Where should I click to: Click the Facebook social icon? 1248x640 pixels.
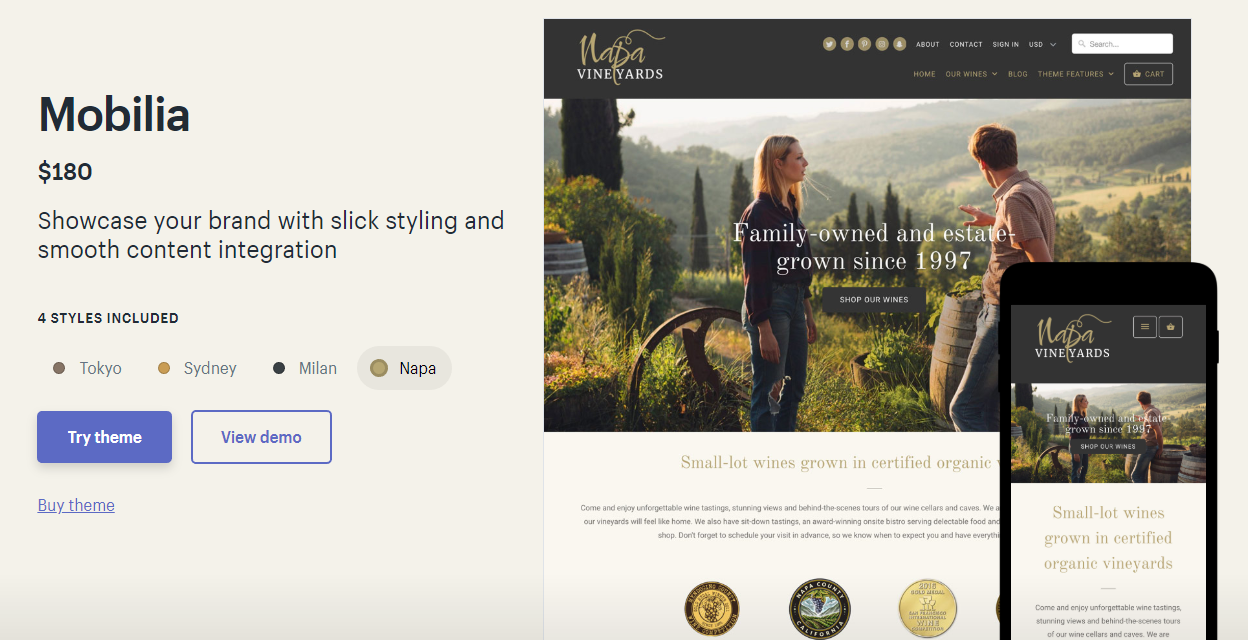click(x=847, y=44)
